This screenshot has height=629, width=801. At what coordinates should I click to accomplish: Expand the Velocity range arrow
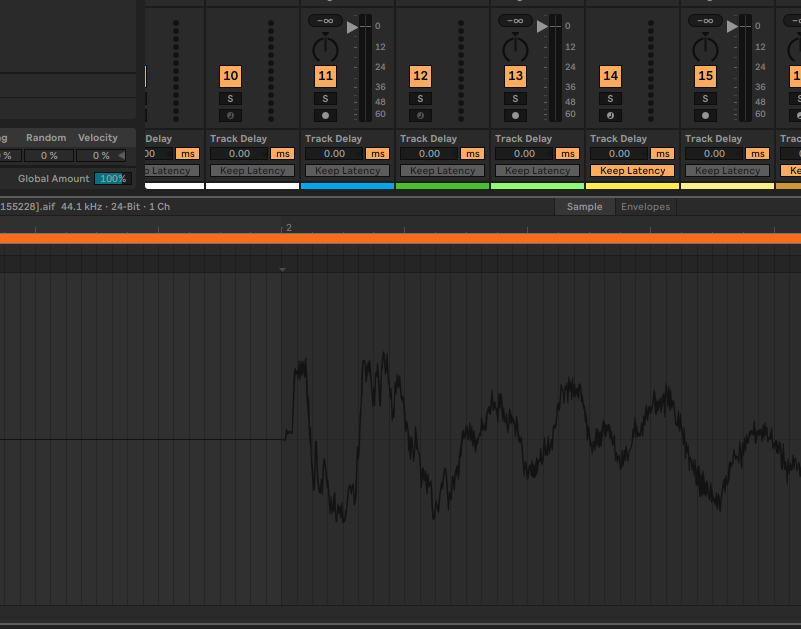click(122, 155)
